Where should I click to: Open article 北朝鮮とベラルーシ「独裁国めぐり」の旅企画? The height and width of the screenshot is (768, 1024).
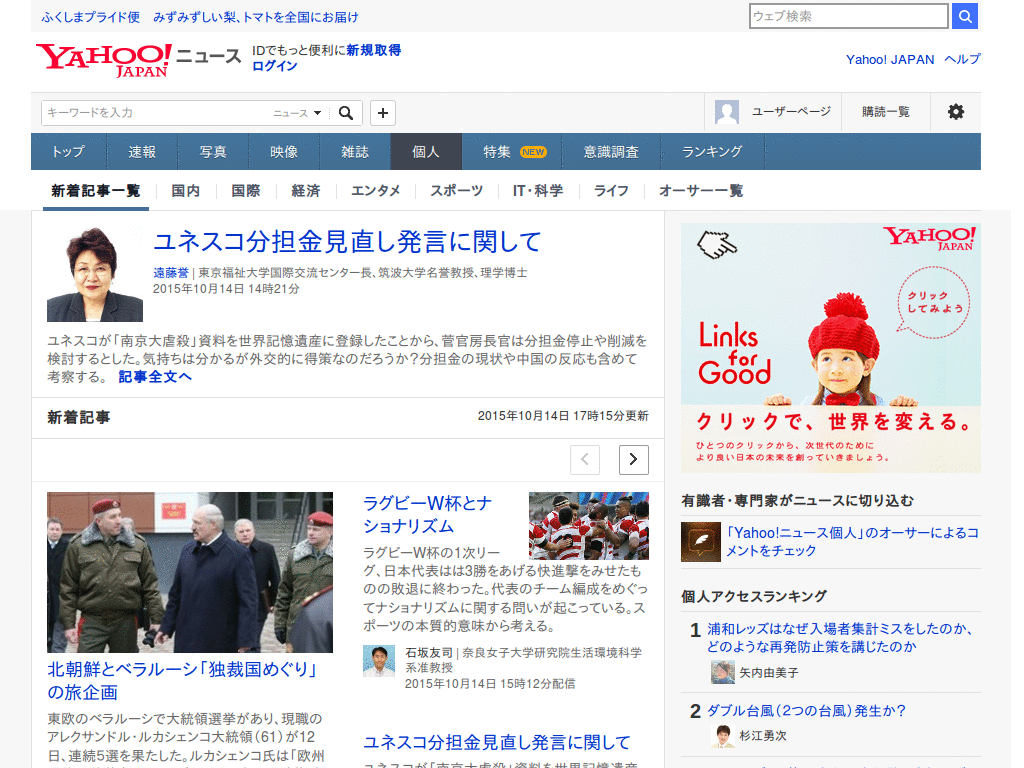click(x=182, y=680)
